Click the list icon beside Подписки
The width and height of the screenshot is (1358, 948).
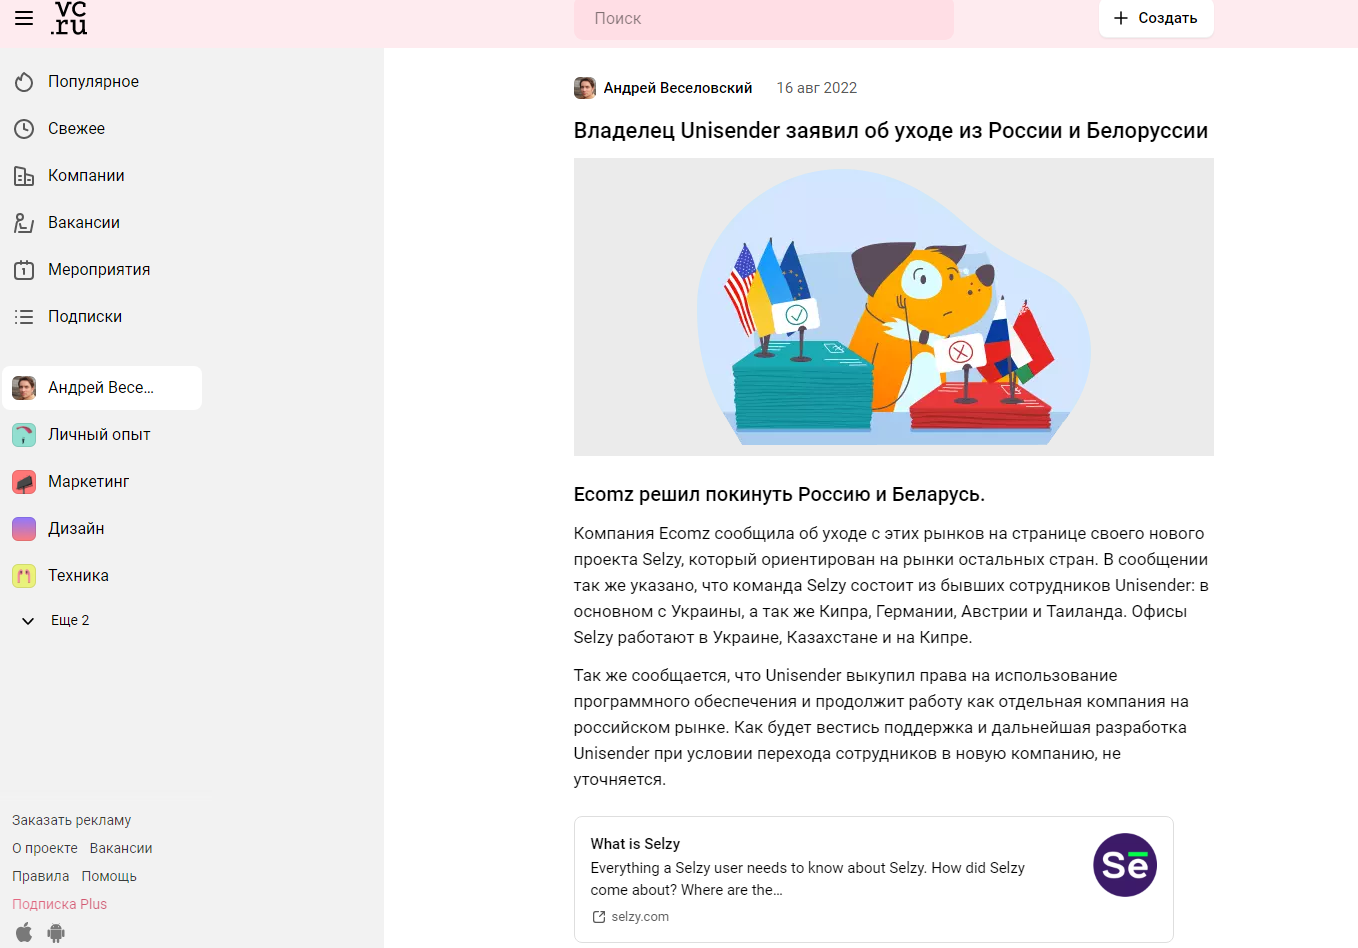[x=24, y=317]
